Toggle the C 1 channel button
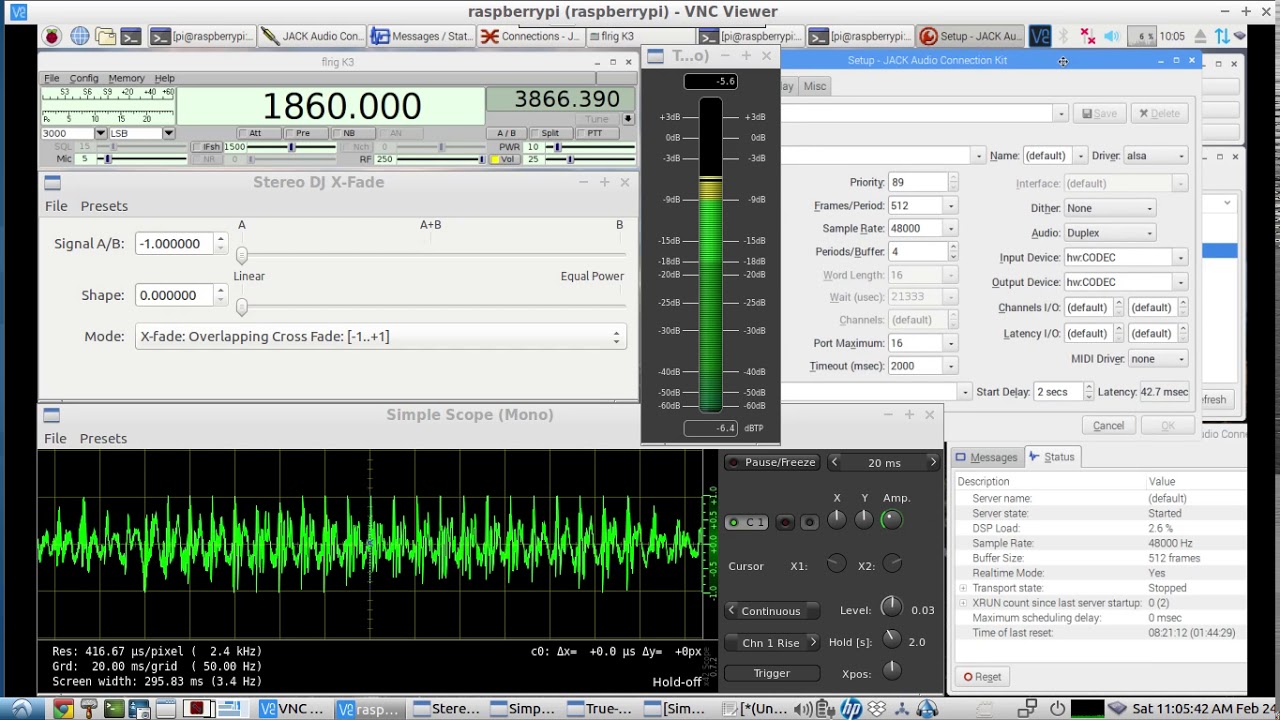This screenshot has width=1280, height=720. point(747,522)
